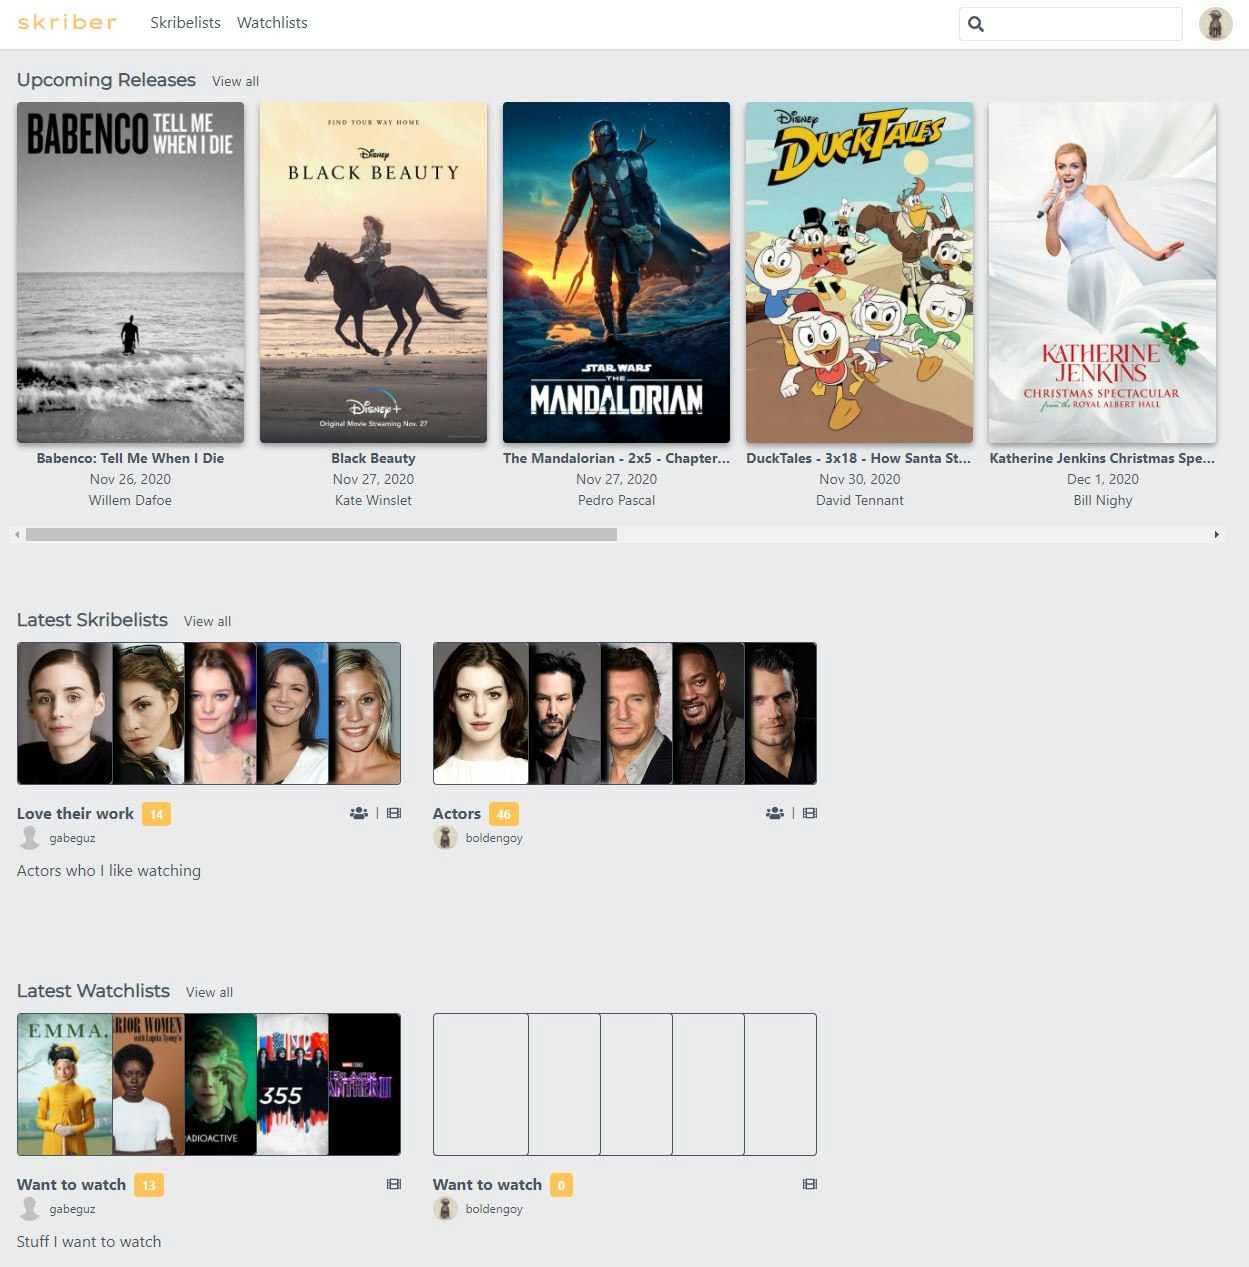Open gabeguz profile under Want to watch
The width and height of the screenshot is (1249, 1267).
coord(72,1209)
